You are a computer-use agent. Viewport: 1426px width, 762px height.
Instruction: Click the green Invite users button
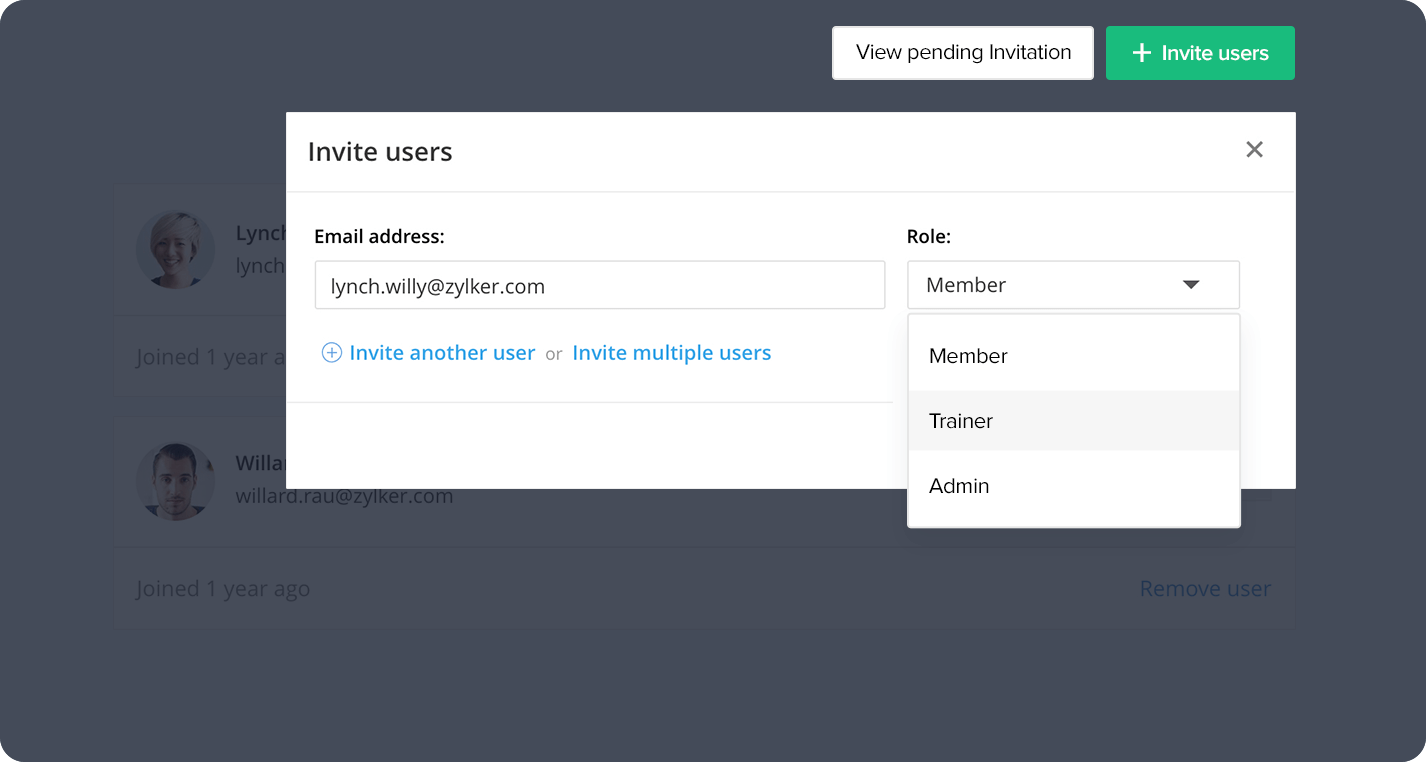(1200, 53)
